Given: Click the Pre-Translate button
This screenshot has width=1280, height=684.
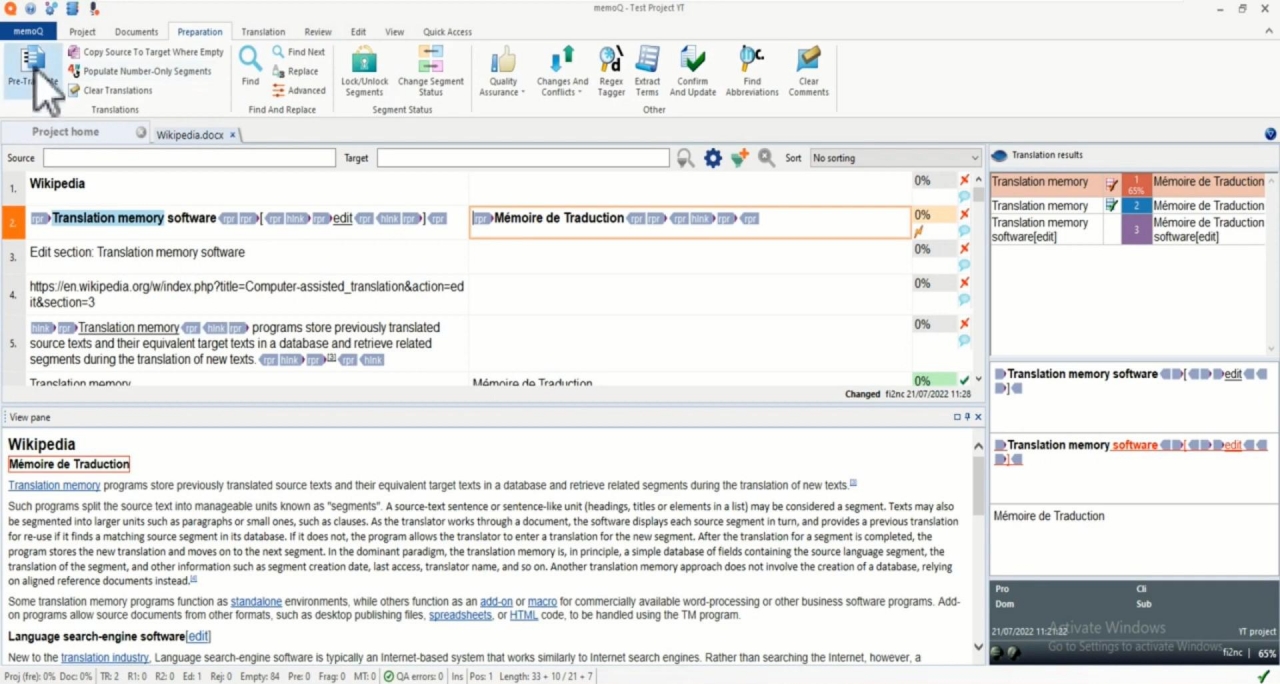Looking at the screenshot, I should click(x=32, y=68).
